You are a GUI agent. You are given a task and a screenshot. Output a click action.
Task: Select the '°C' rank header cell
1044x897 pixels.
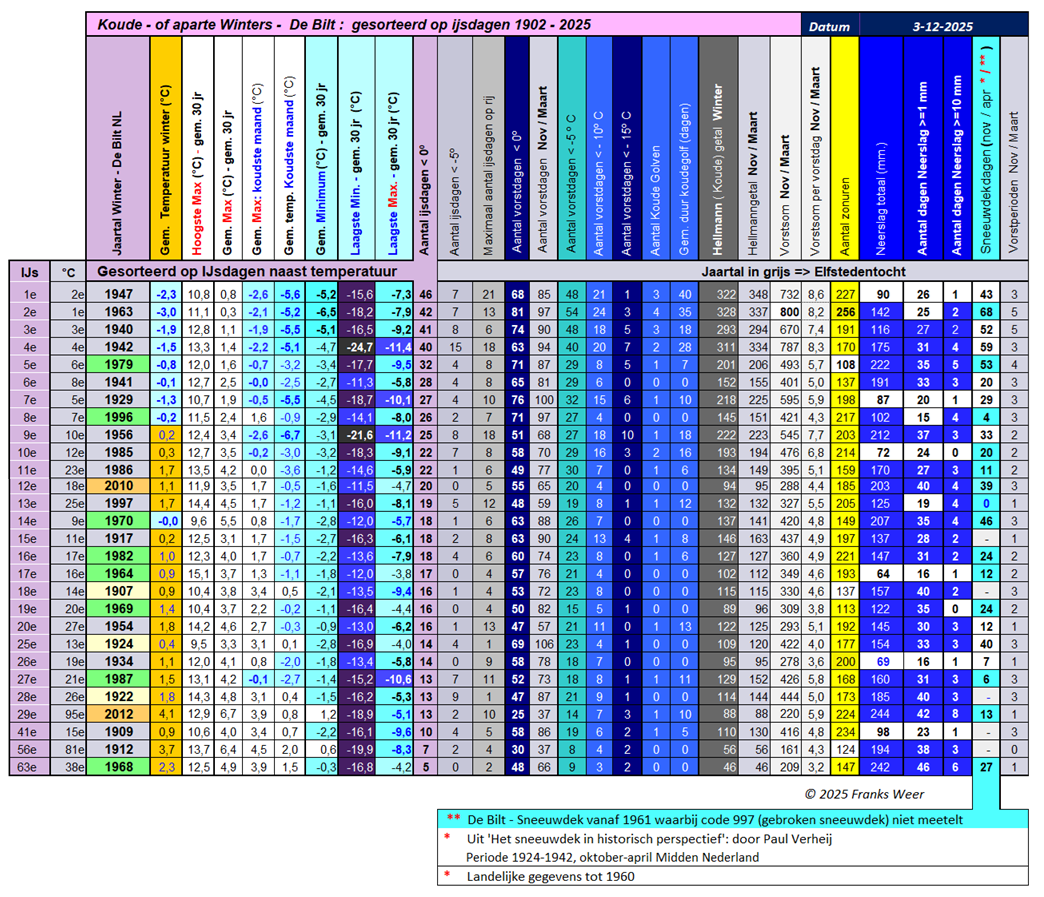coord(68,271)
